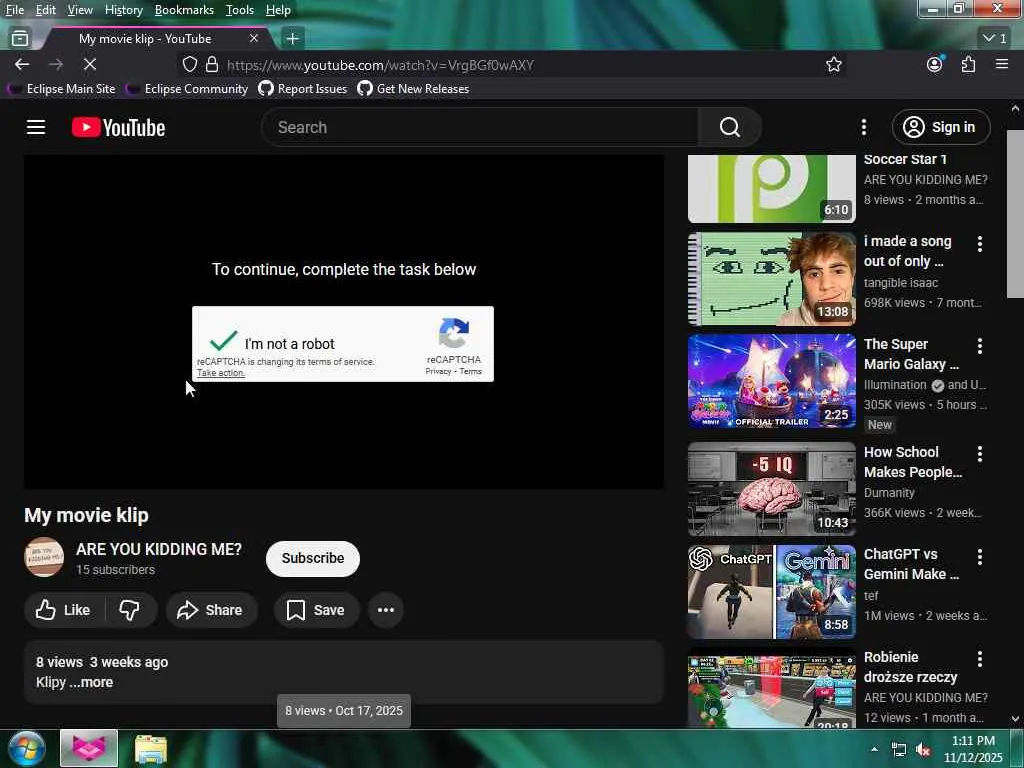Bookmark this page with star icon
This screenshot has width=1024, height=768.
(x=833, y=64)
